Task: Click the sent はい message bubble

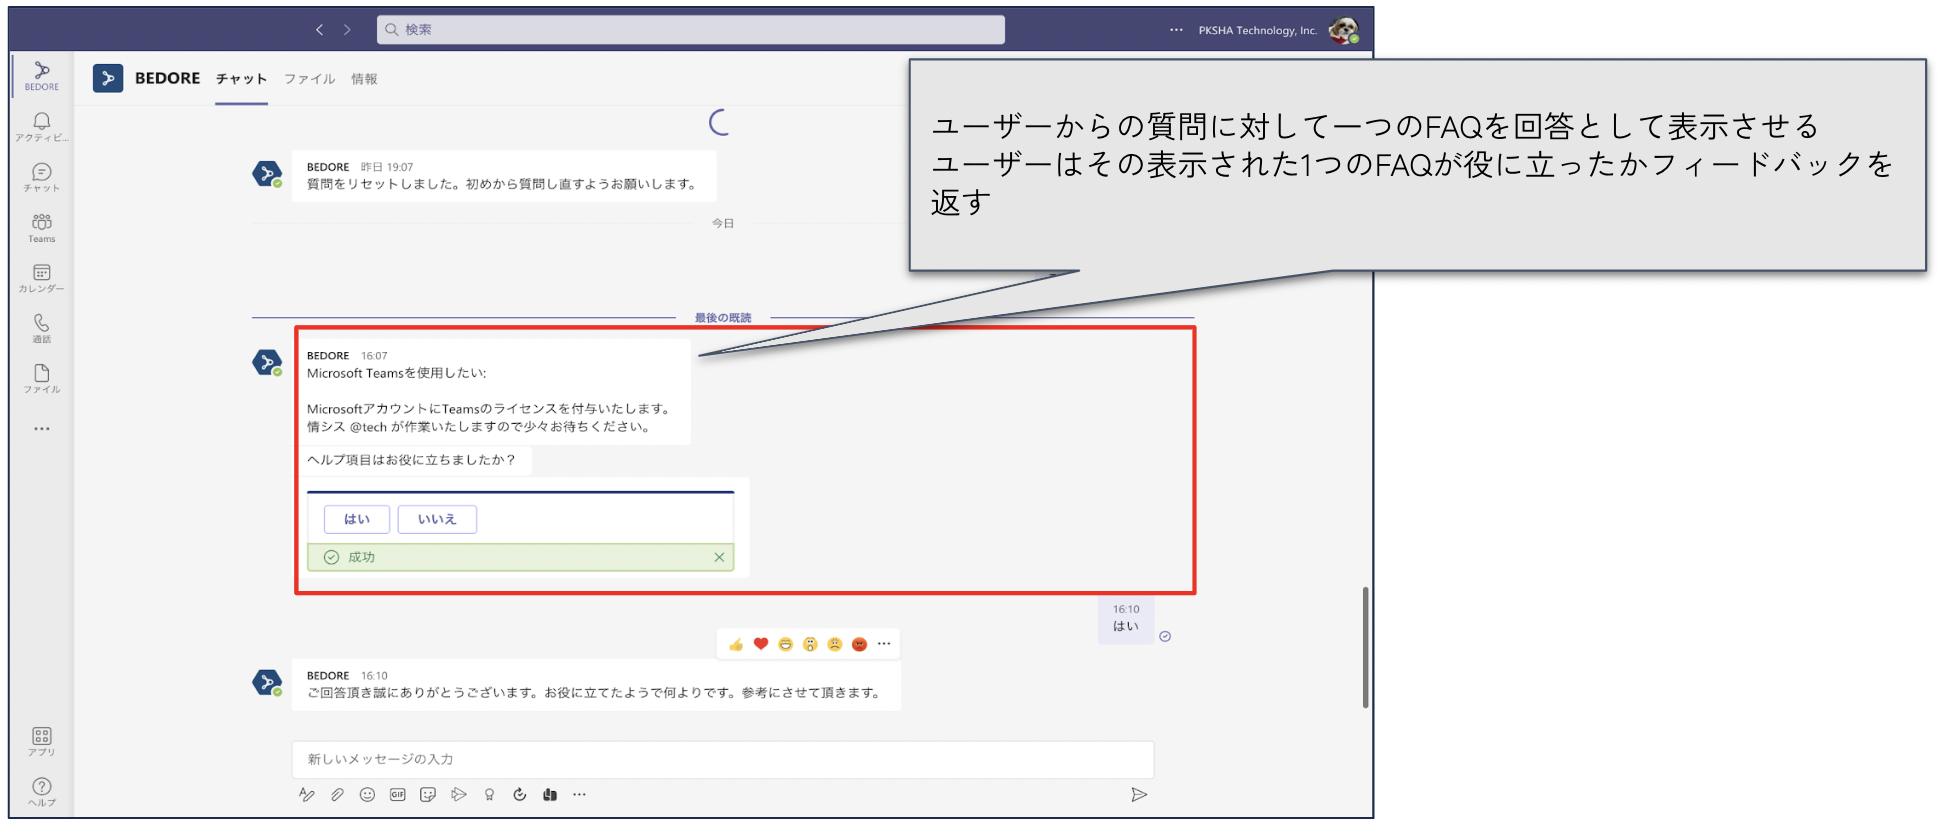Action: point(1126,620)
